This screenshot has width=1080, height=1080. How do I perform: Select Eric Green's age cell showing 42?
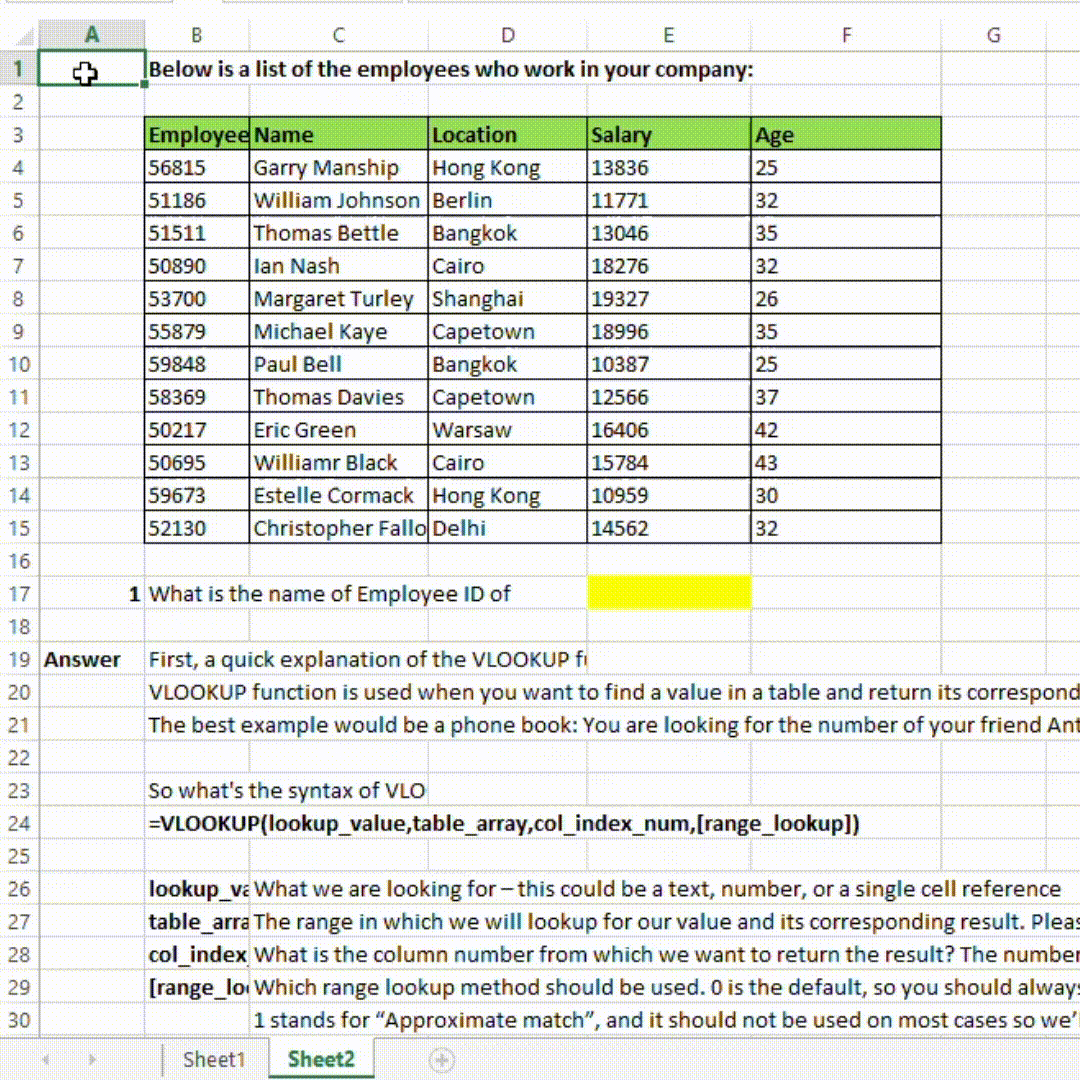tap(846, 429)
